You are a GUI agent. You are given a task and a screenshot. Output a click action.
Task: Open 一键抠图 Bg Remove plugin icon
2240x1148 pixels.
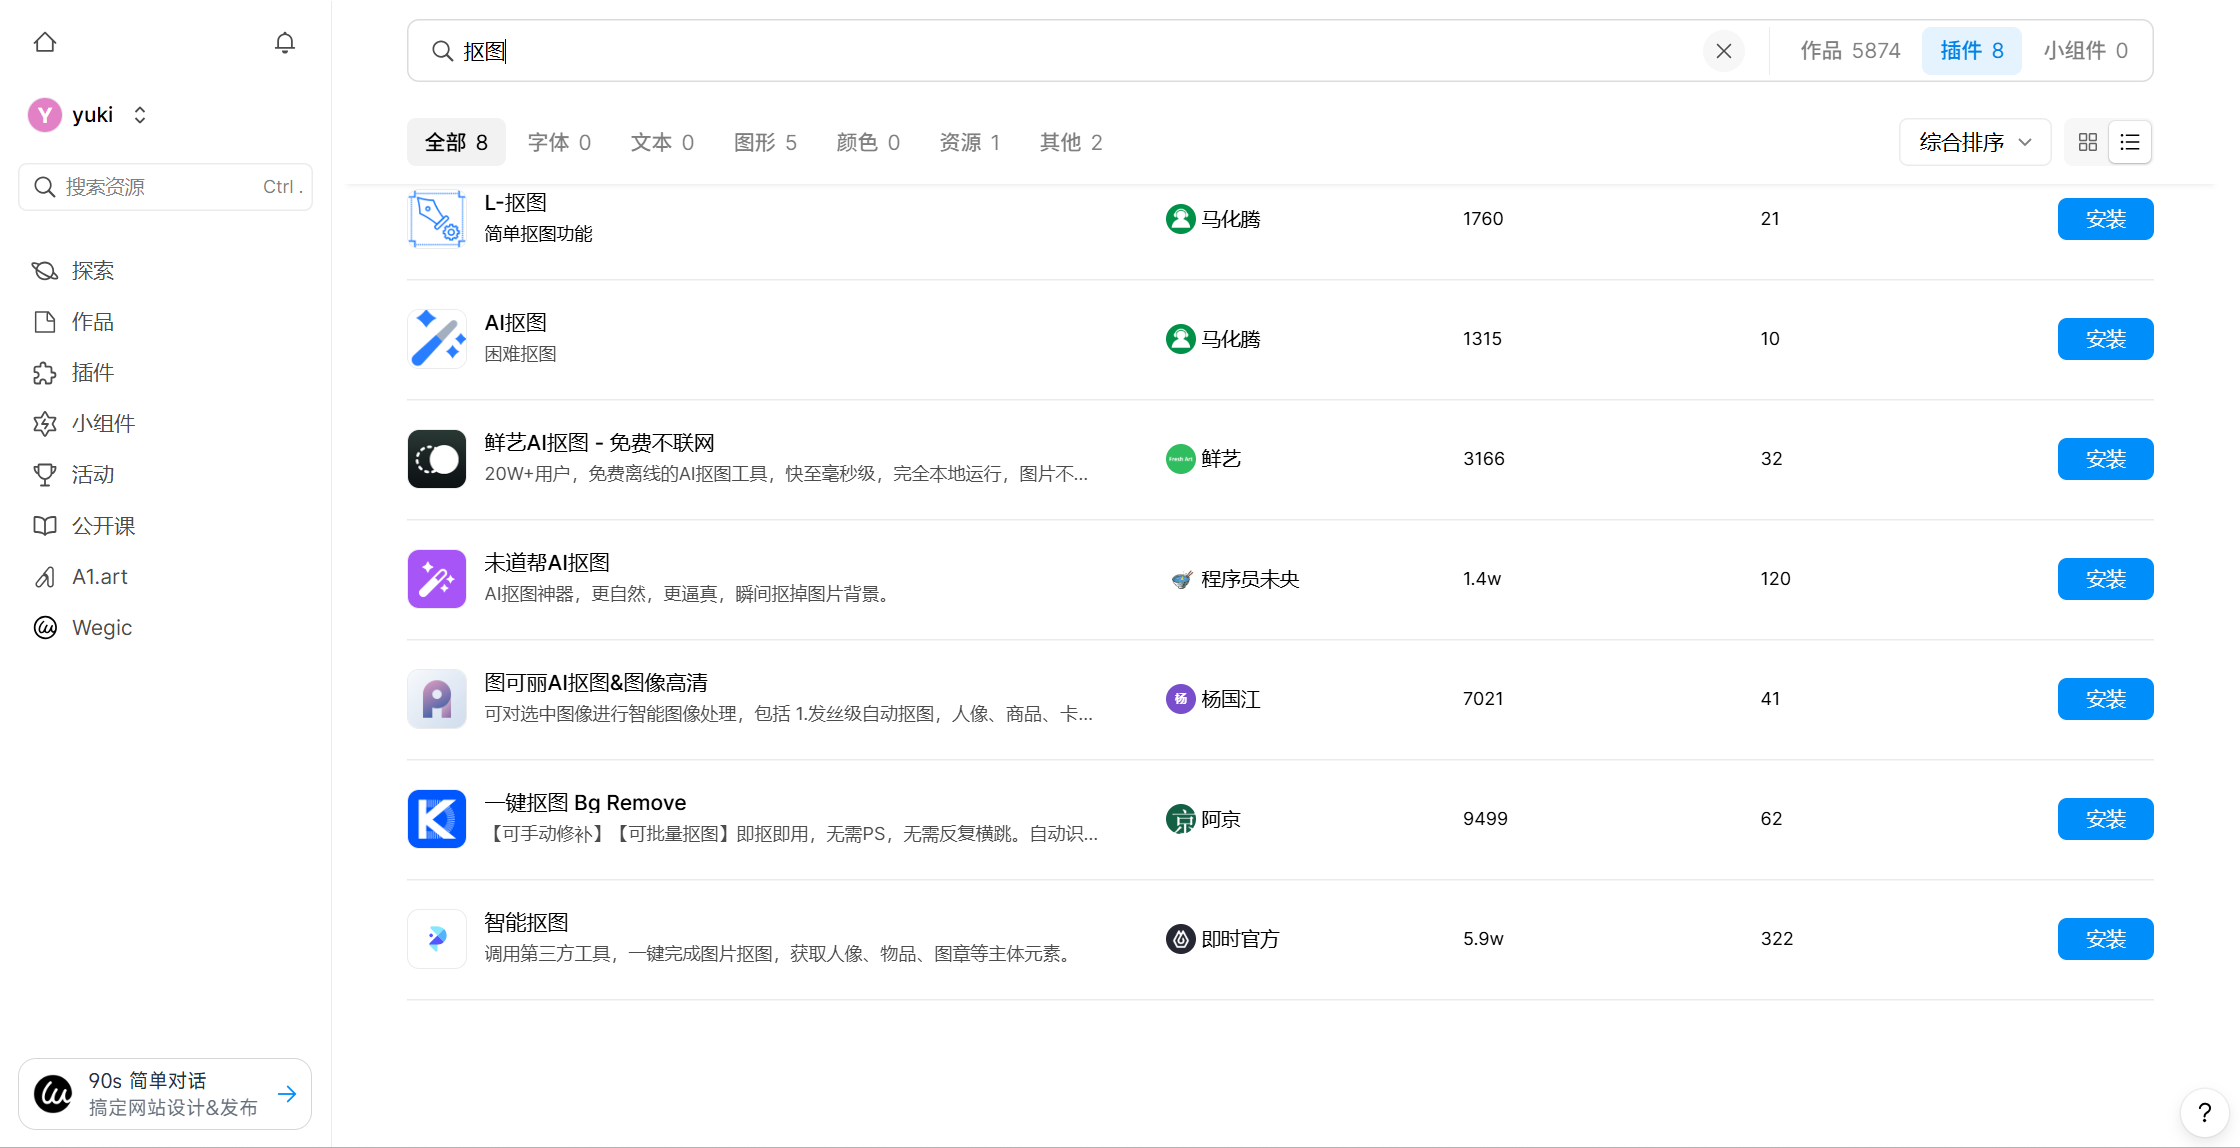tap(437, 819)
